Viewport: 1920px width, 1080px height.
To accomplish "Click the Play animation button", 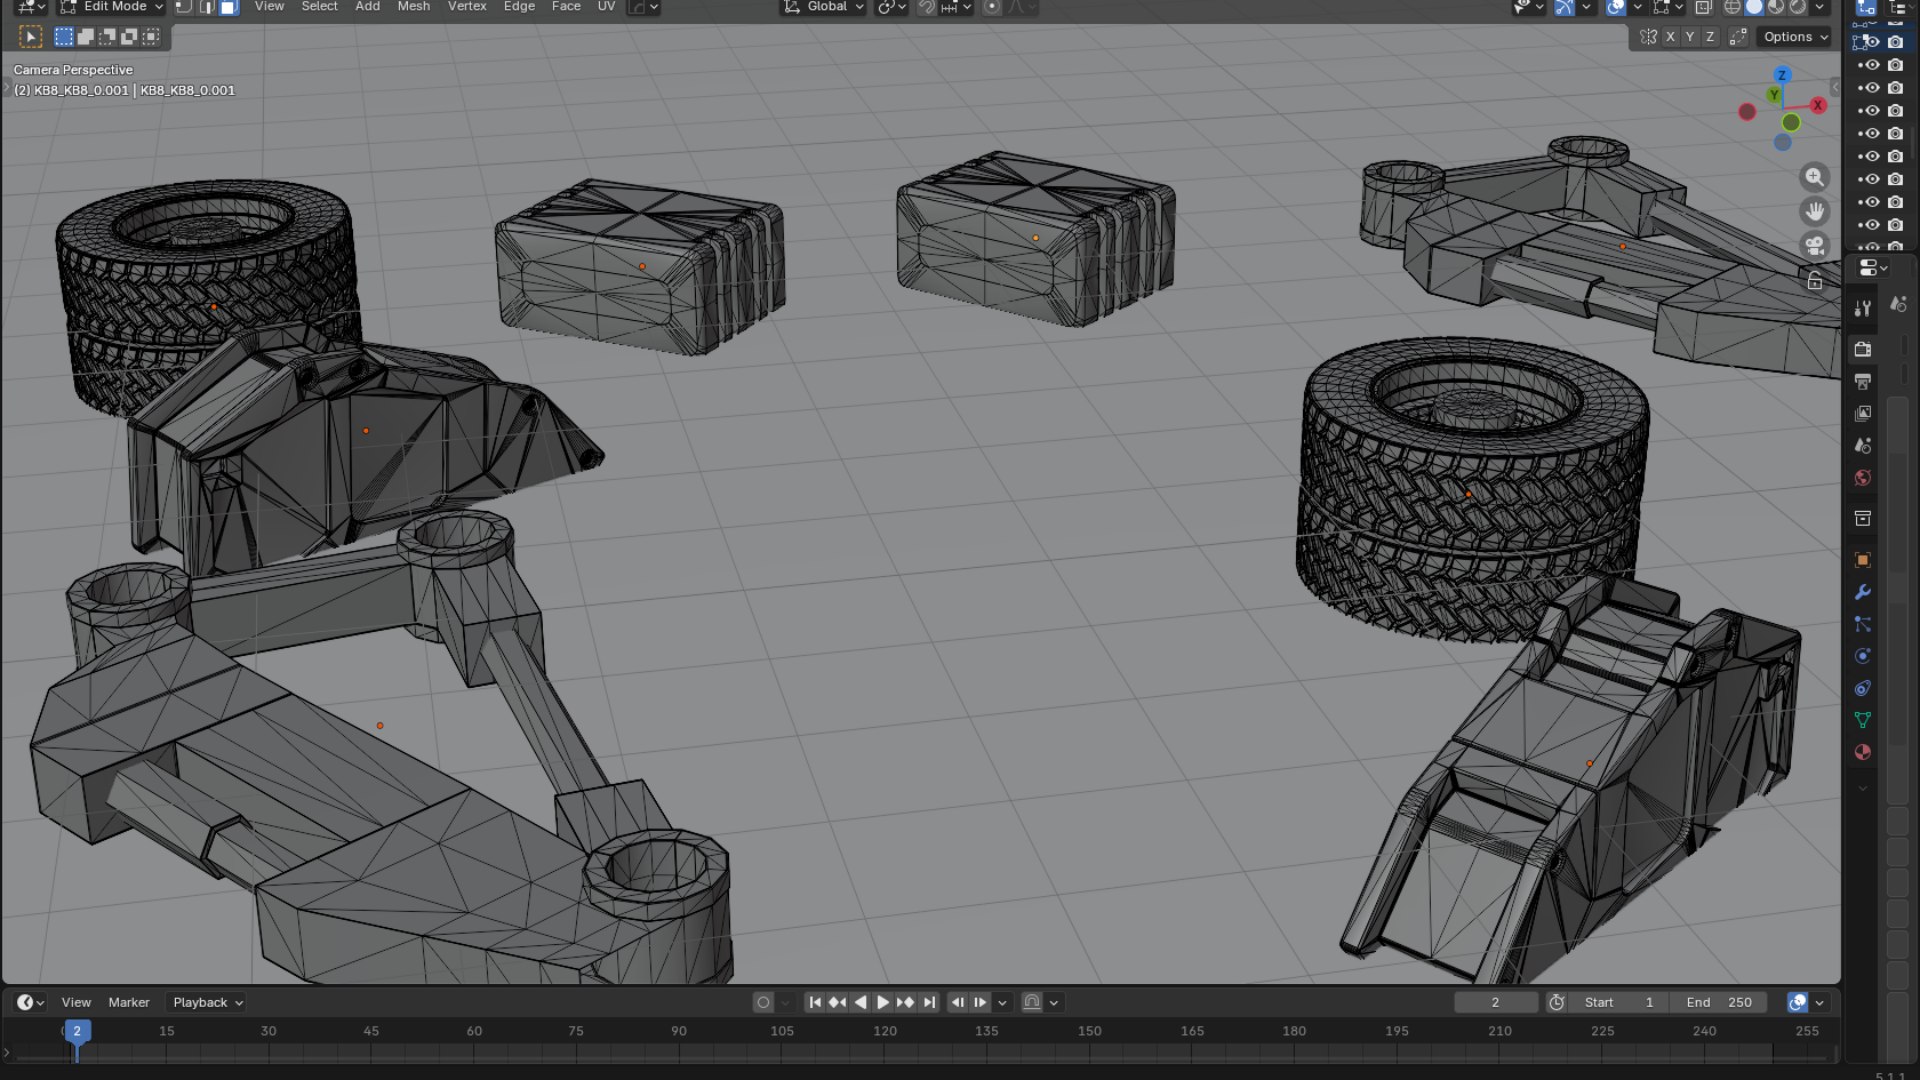I will pyautogui.click(x=882, y=1002).
